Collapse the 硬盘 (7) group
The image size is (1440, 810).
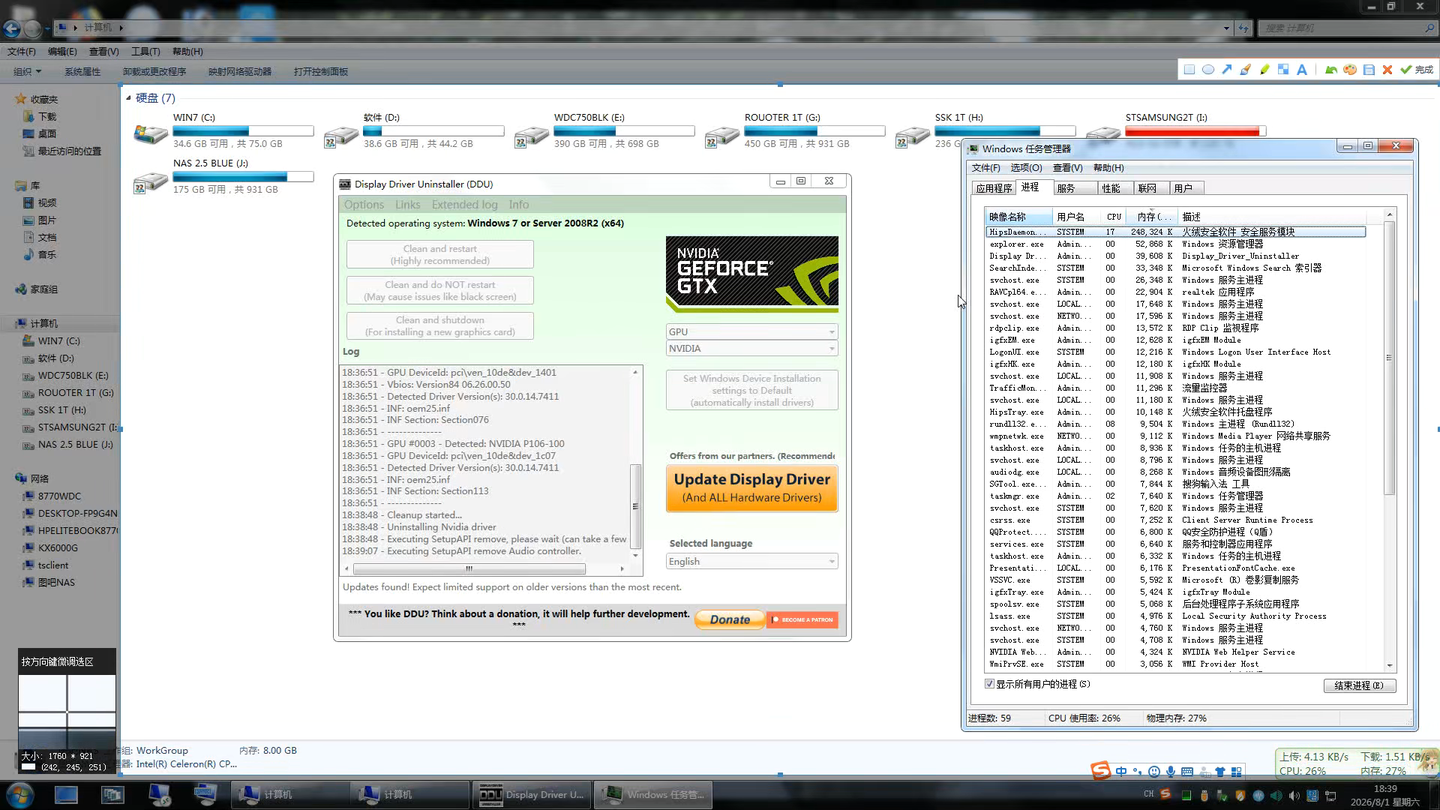point(128,98)
